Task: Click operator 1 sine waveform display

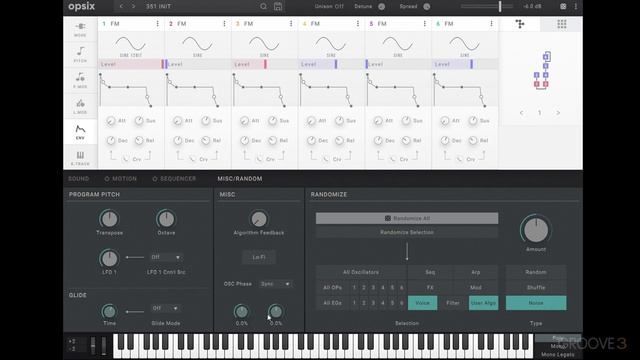Action: pos(131,44)
